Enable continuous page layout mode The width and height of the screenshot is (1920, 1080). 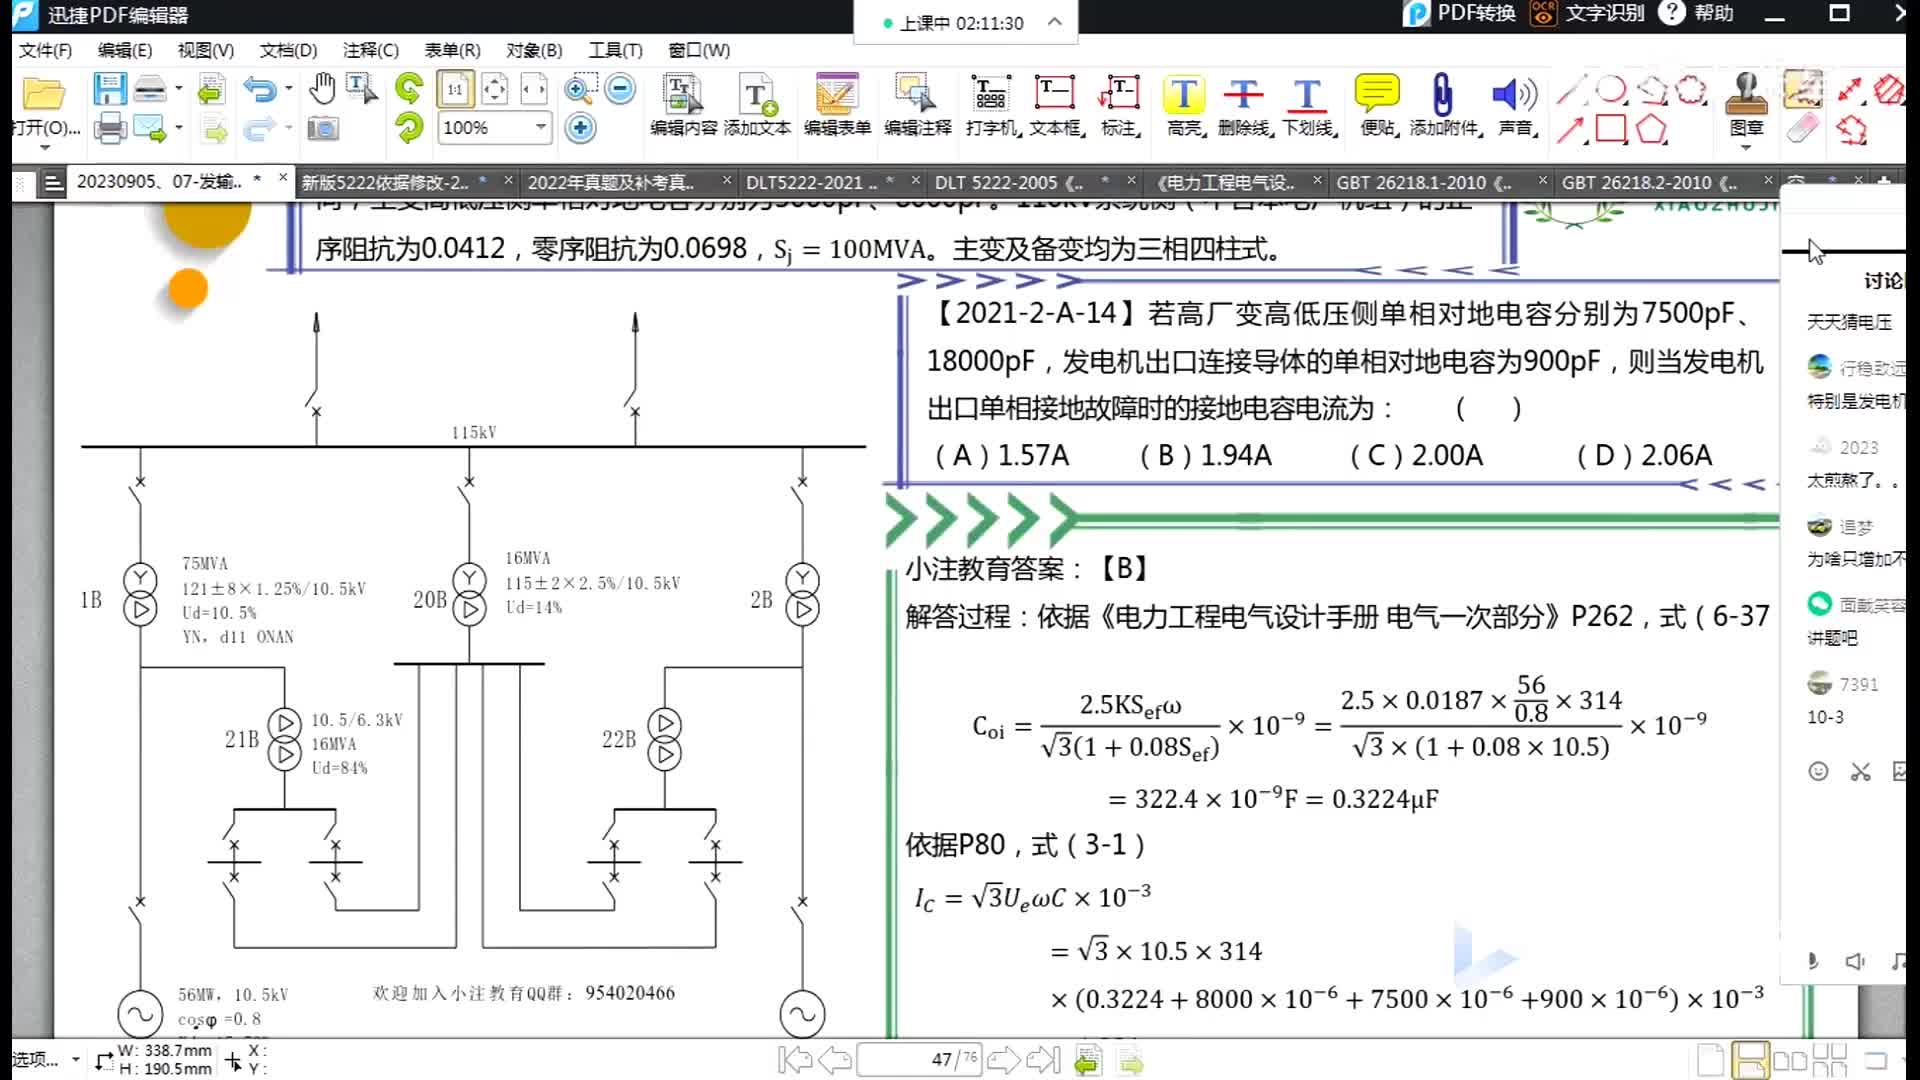coord(1750,1060)
